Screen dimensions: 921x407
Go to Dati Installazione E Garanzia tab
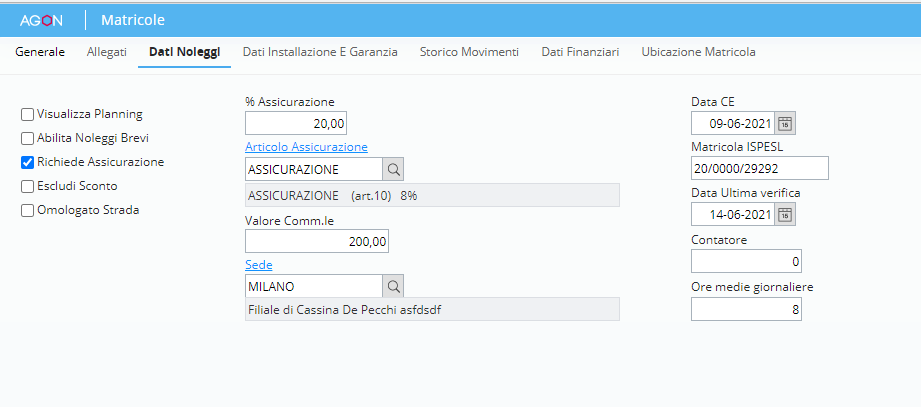click(x=320, y=51)
